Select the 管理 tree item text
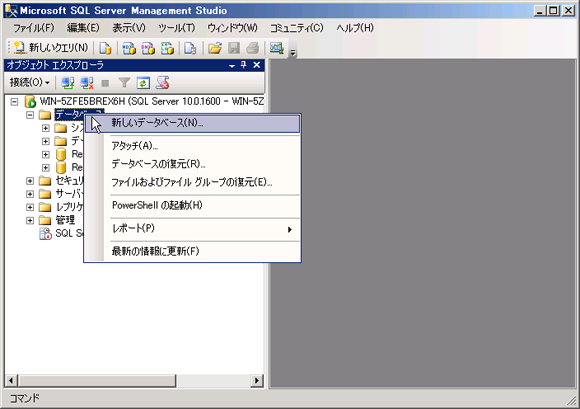580x409 pixels. coord(65,220)
